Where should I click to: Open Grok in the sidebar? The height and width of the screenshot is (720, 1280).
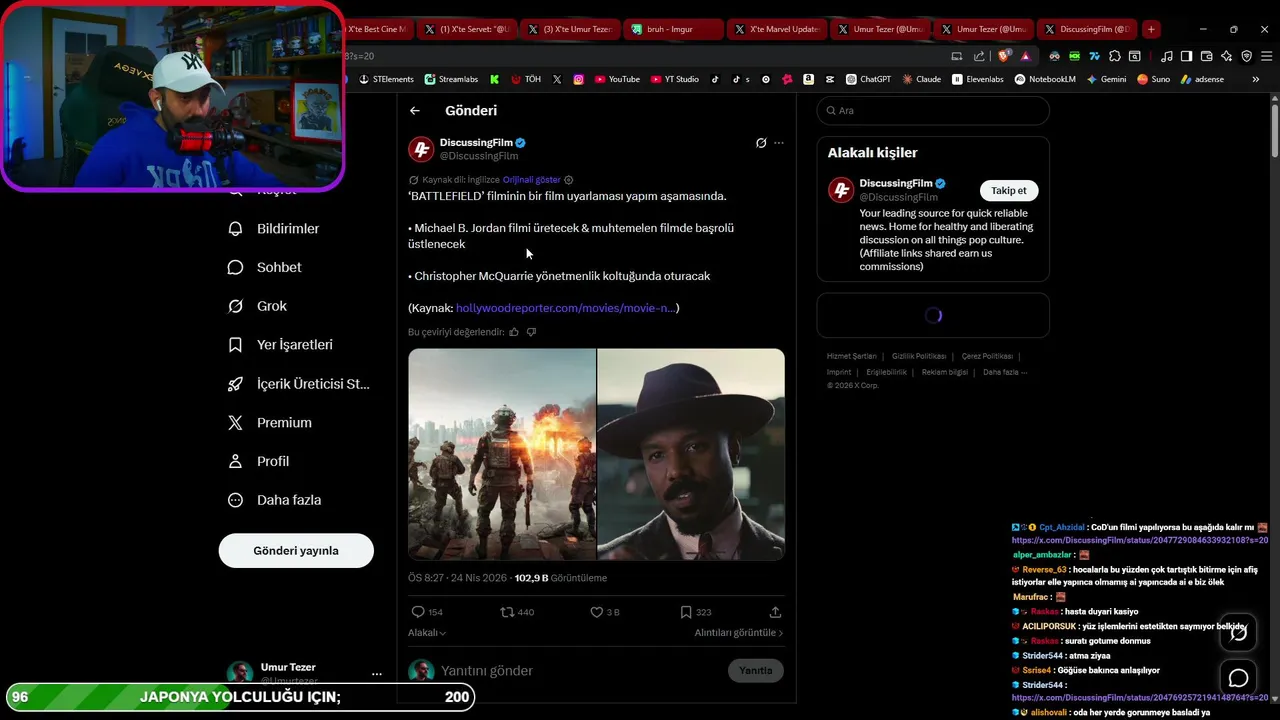(x=258, y=306)
